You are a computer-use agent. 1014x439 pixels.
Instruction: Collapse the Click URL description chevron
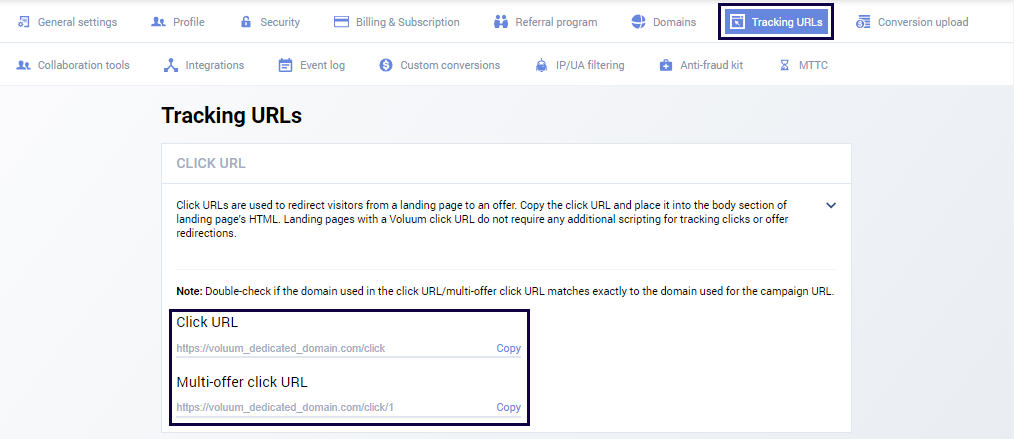pos(831,205)
